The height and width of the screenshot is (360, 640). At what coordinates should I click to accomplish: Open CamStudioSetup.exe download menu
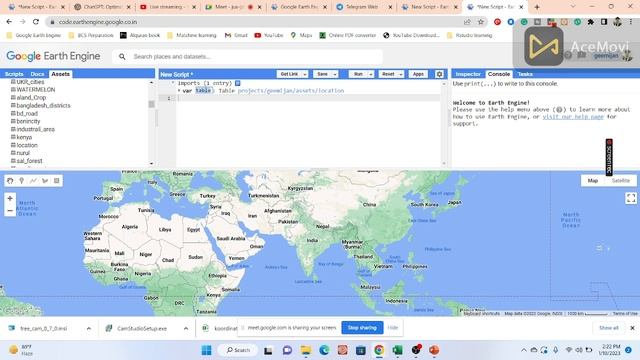pos(186,328)
